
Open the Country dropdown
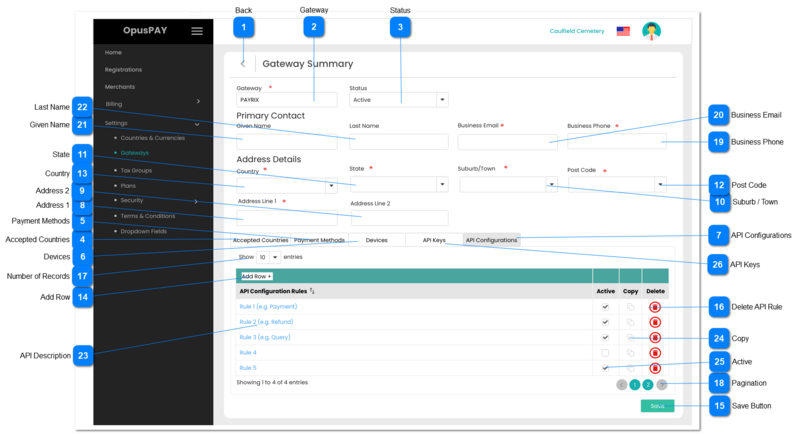click(286, 185)
